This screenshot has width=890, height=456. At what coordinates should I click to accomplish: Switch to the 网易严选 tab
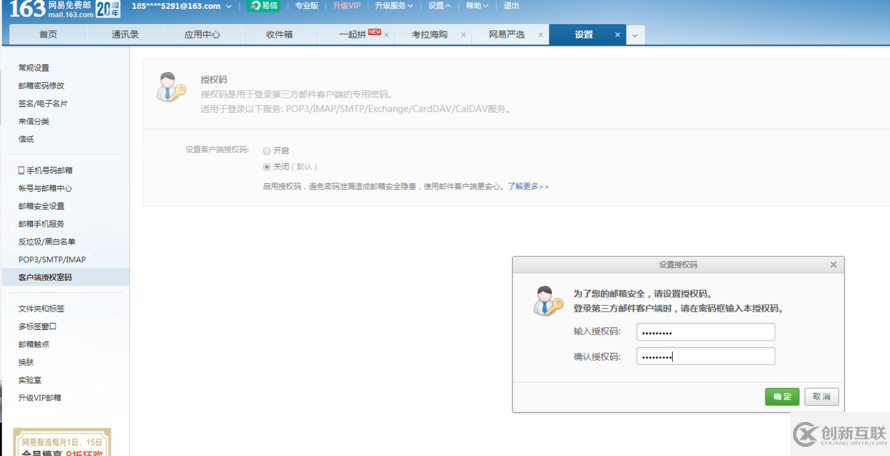[x=507, y=35]
